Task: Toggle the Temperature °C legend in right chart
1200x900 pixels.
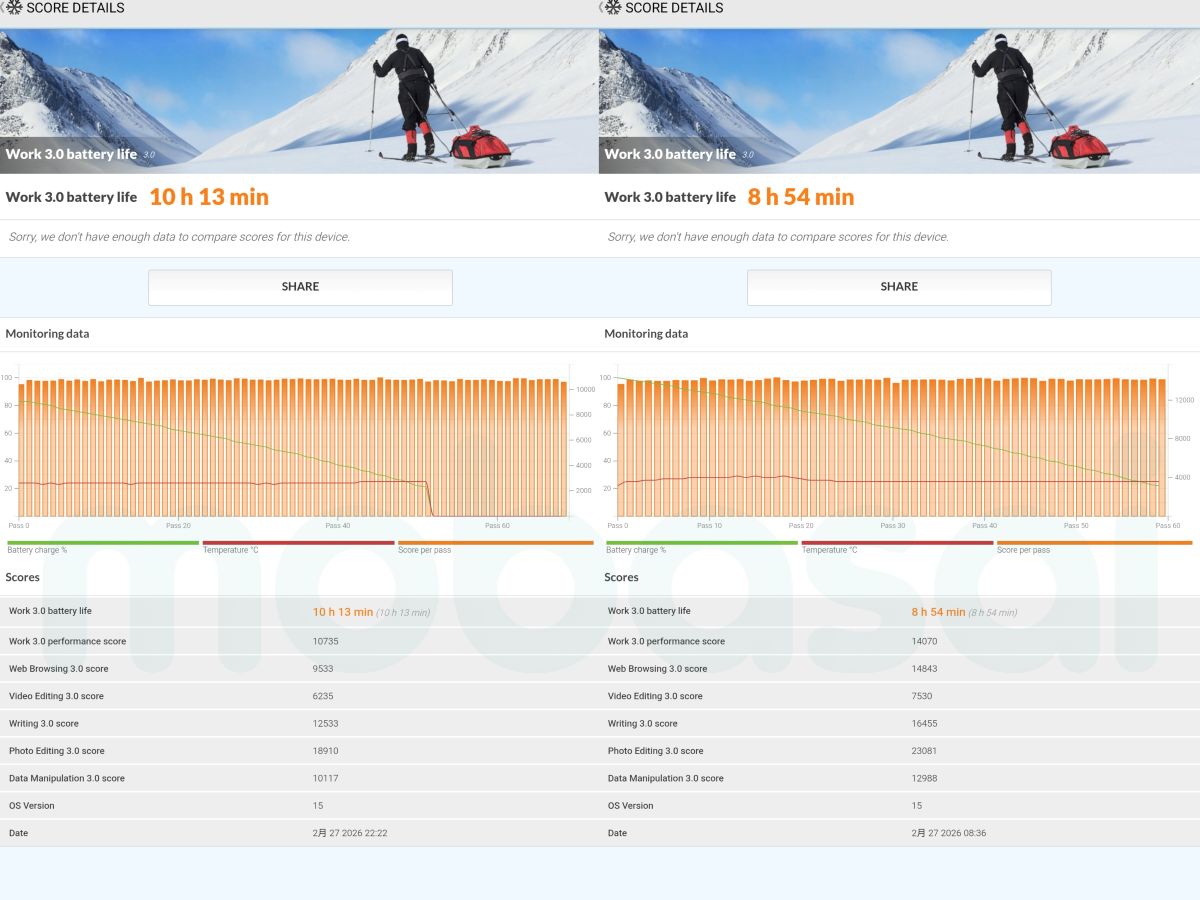Action: [x=897, y=545]
